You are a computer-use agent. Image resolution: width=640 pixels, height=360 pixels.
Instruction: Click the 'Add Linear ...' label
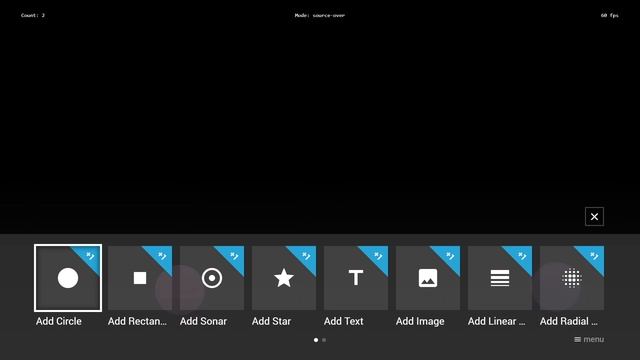coord(496,321)
